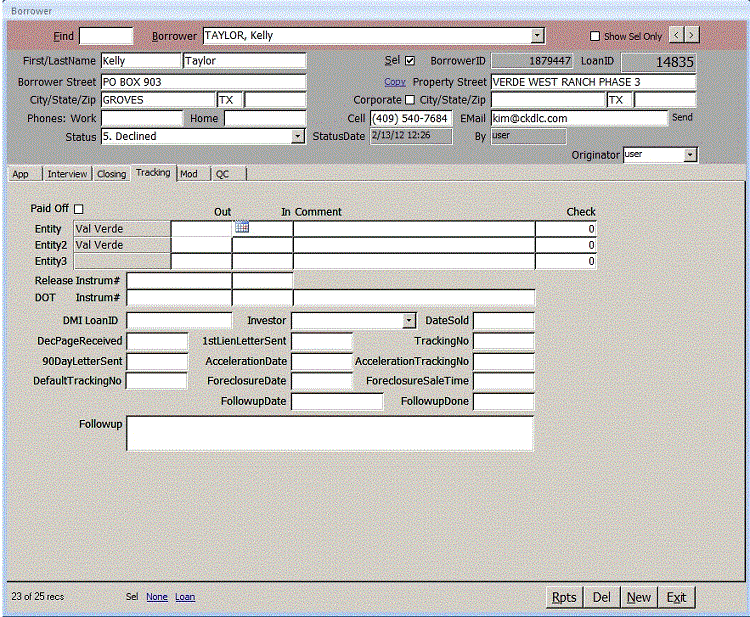Toggle the Show Sel Only checkbox
Viewport: 750px width, 617px height.
pyautogui.click(x=595, y=36)
